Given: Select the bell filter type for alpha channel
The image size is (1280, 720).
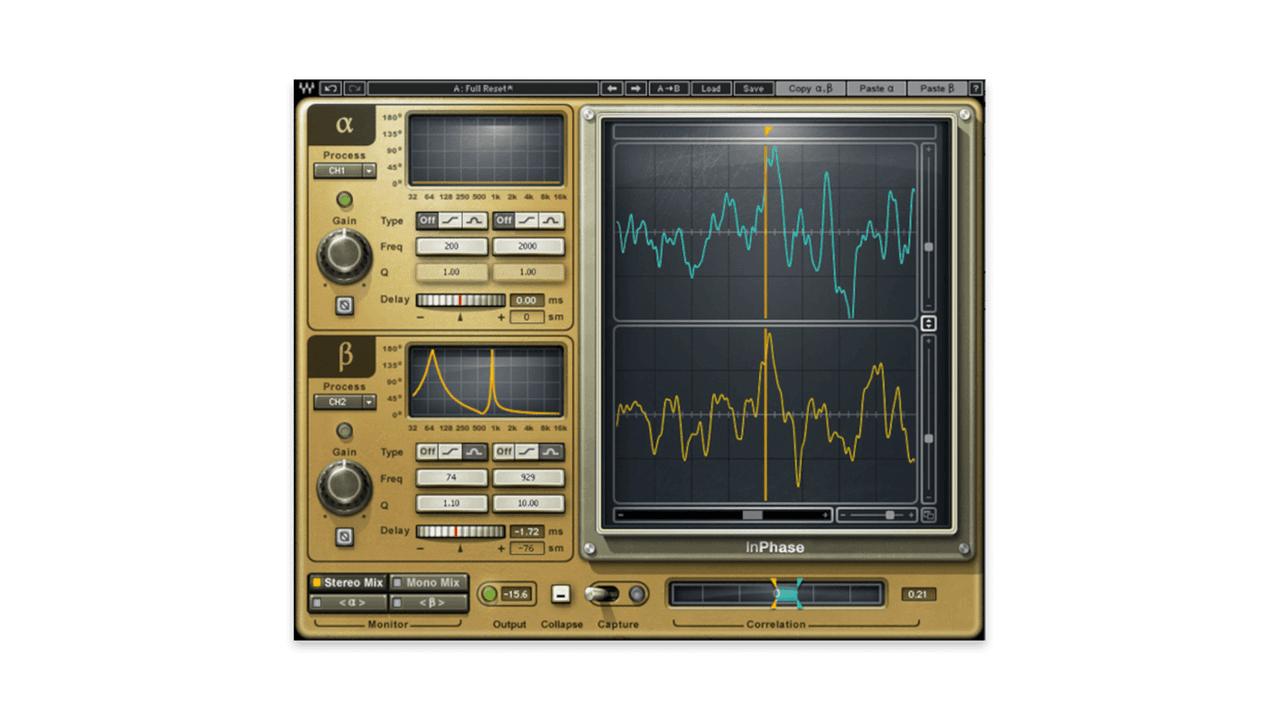Looking at the screenshot, I should 474,221.
